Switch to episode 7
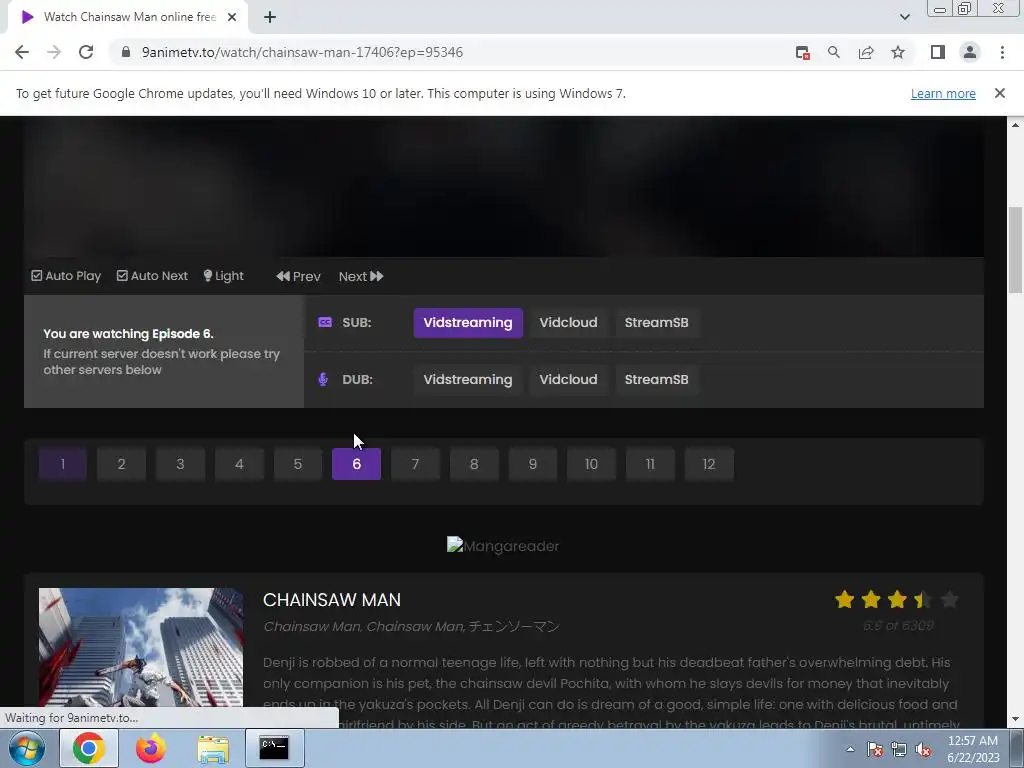1024x768 pixels. tap(415, 464)
